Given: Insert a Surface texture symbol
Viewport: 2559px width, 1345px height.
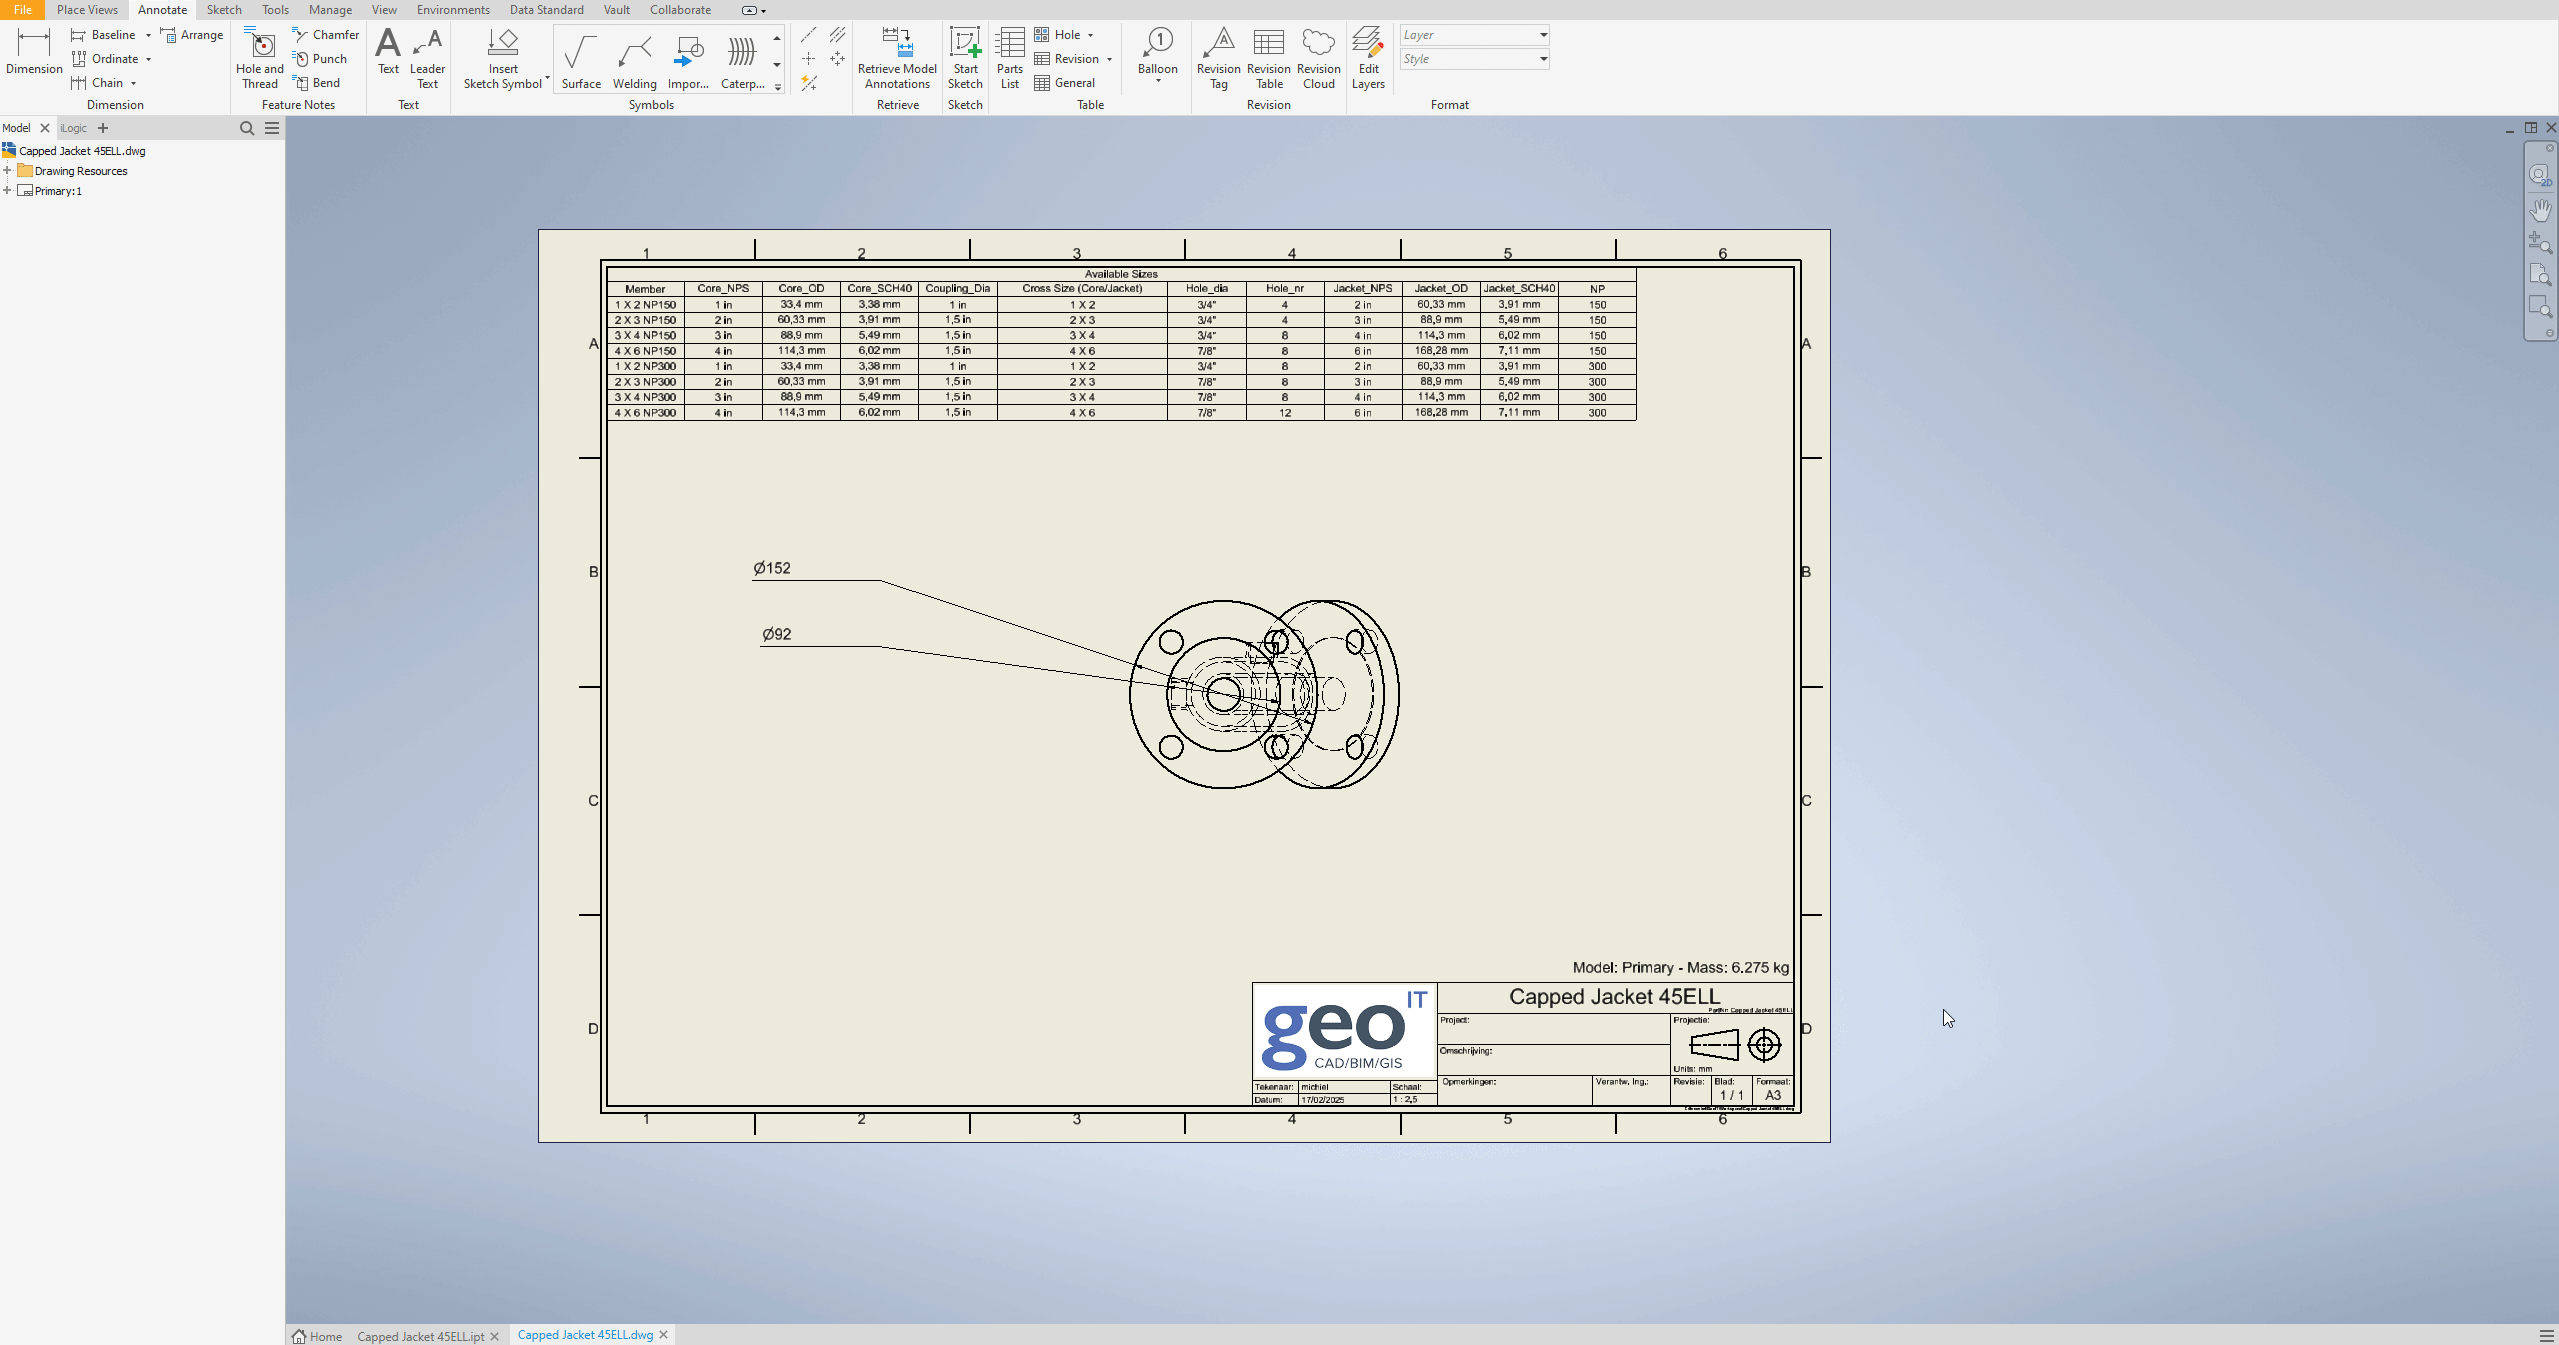Looking at the screenshot, I should click(x=581, y=60).
